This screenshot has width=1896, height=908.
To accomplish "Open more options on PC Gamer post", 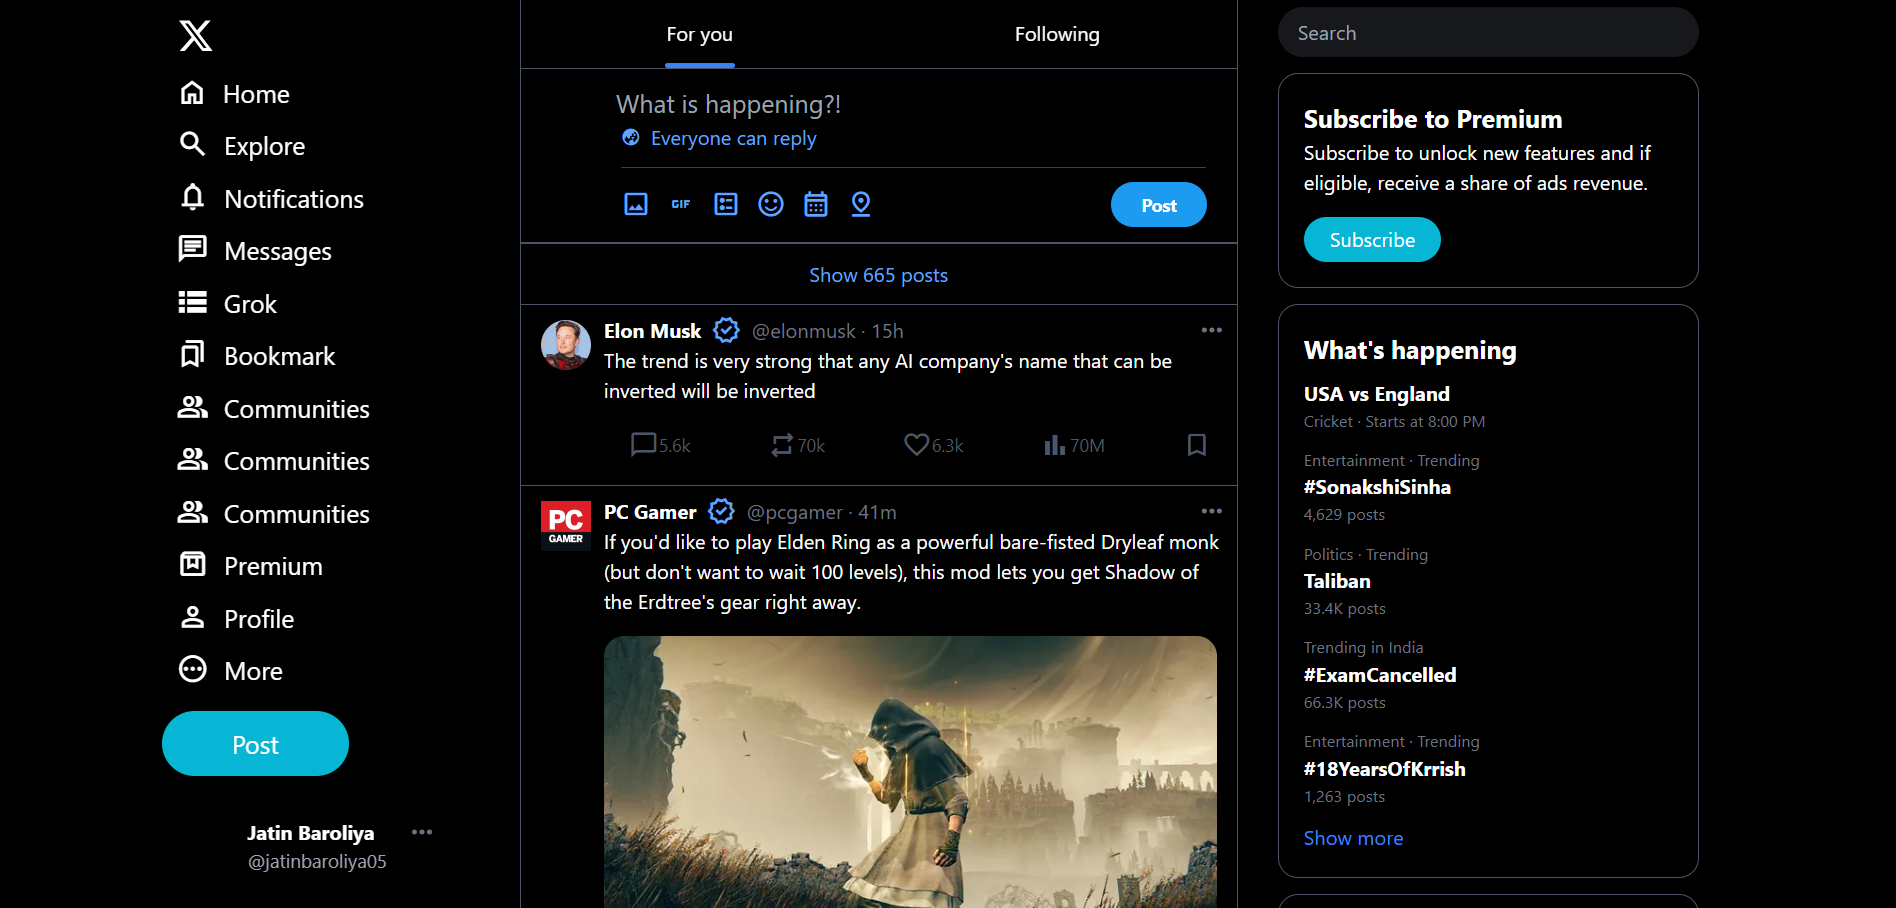I will [x=1211, y=512].
